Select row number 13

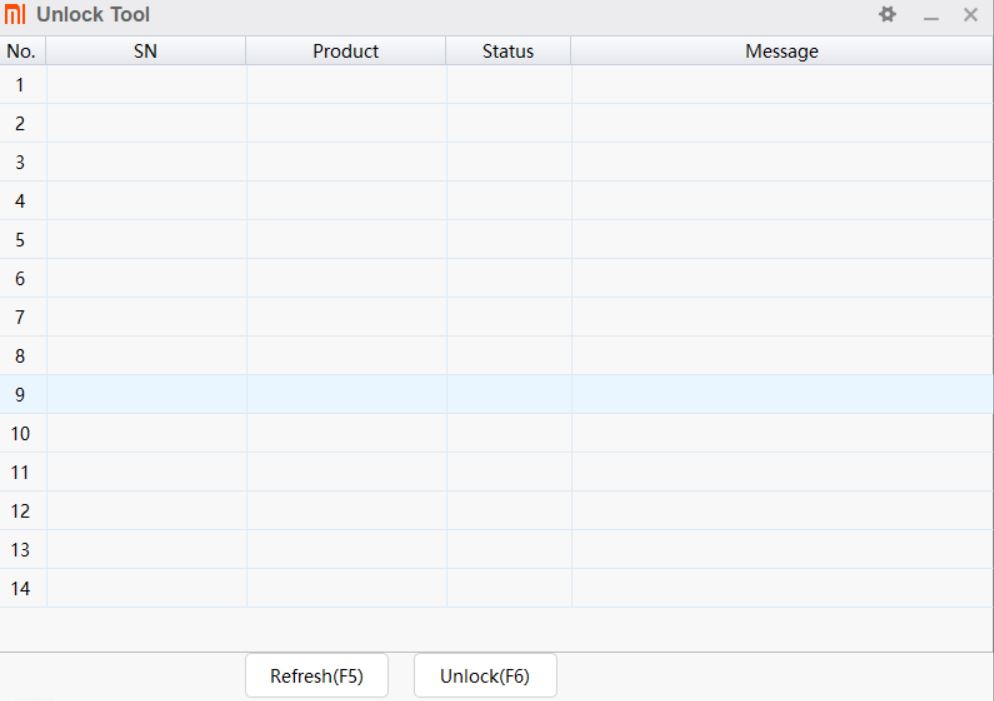click(496, 550)
